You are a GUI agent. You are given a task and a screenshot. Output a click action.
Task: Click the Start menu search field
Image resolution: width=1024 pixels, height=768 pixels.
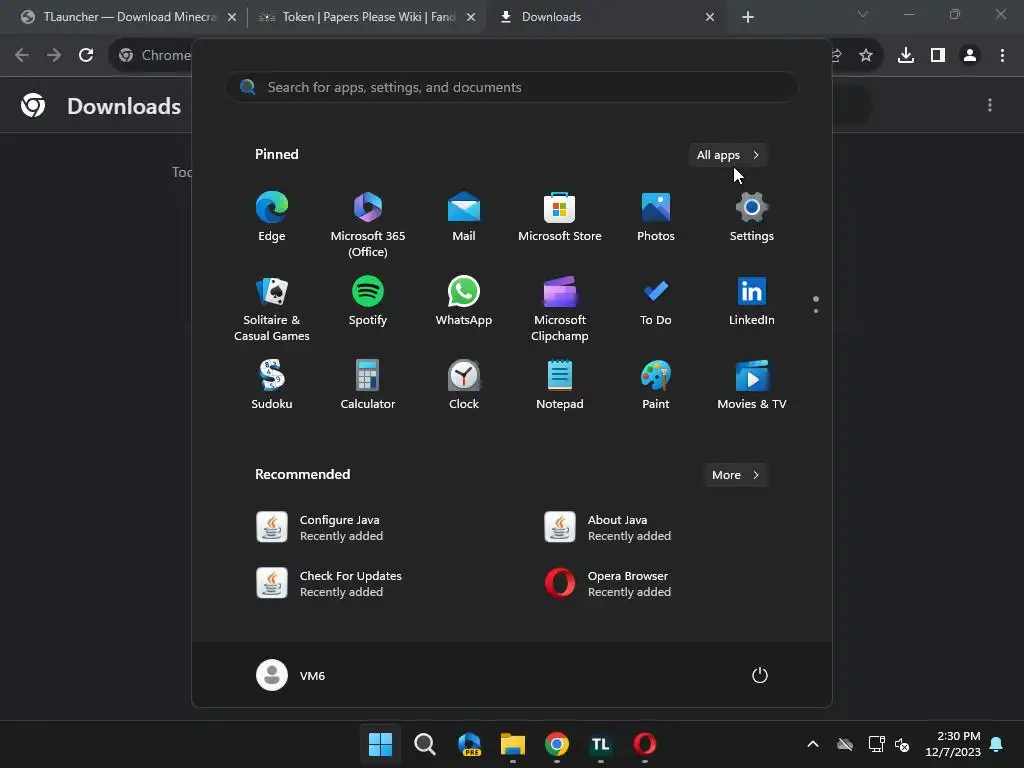point(512,87)
